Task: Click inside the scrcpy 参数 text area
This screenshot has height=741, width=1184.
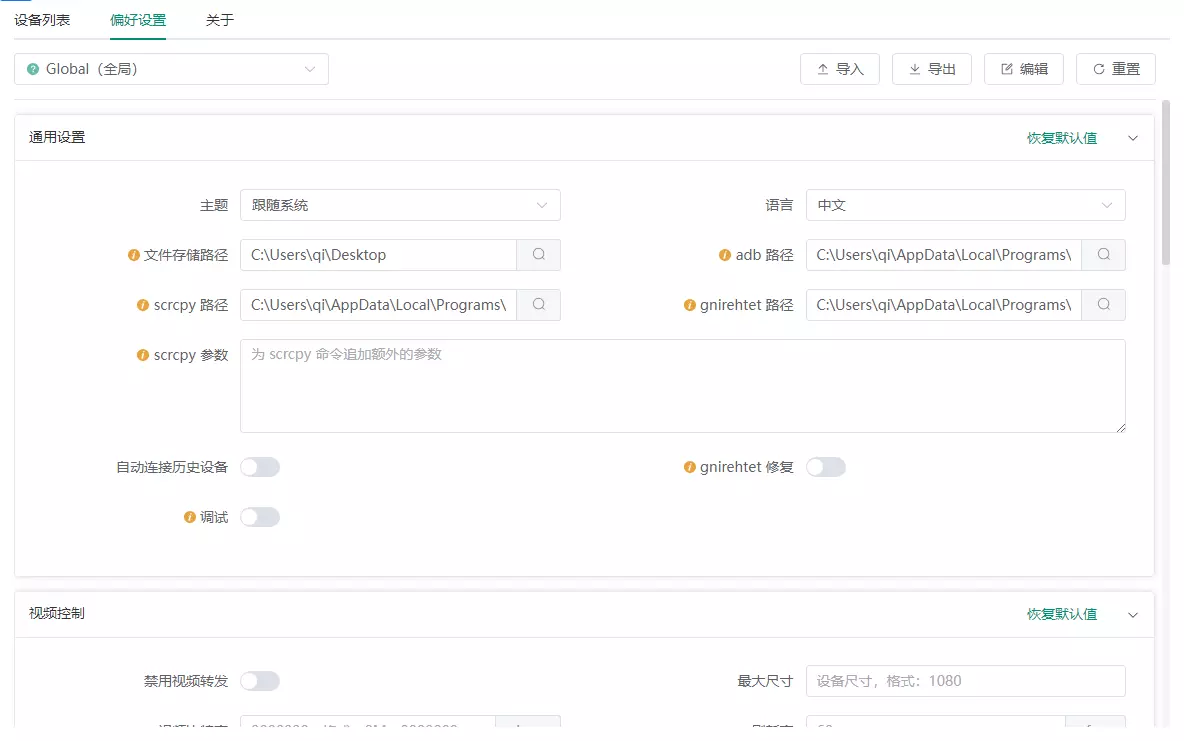Action: pos(682,386)
